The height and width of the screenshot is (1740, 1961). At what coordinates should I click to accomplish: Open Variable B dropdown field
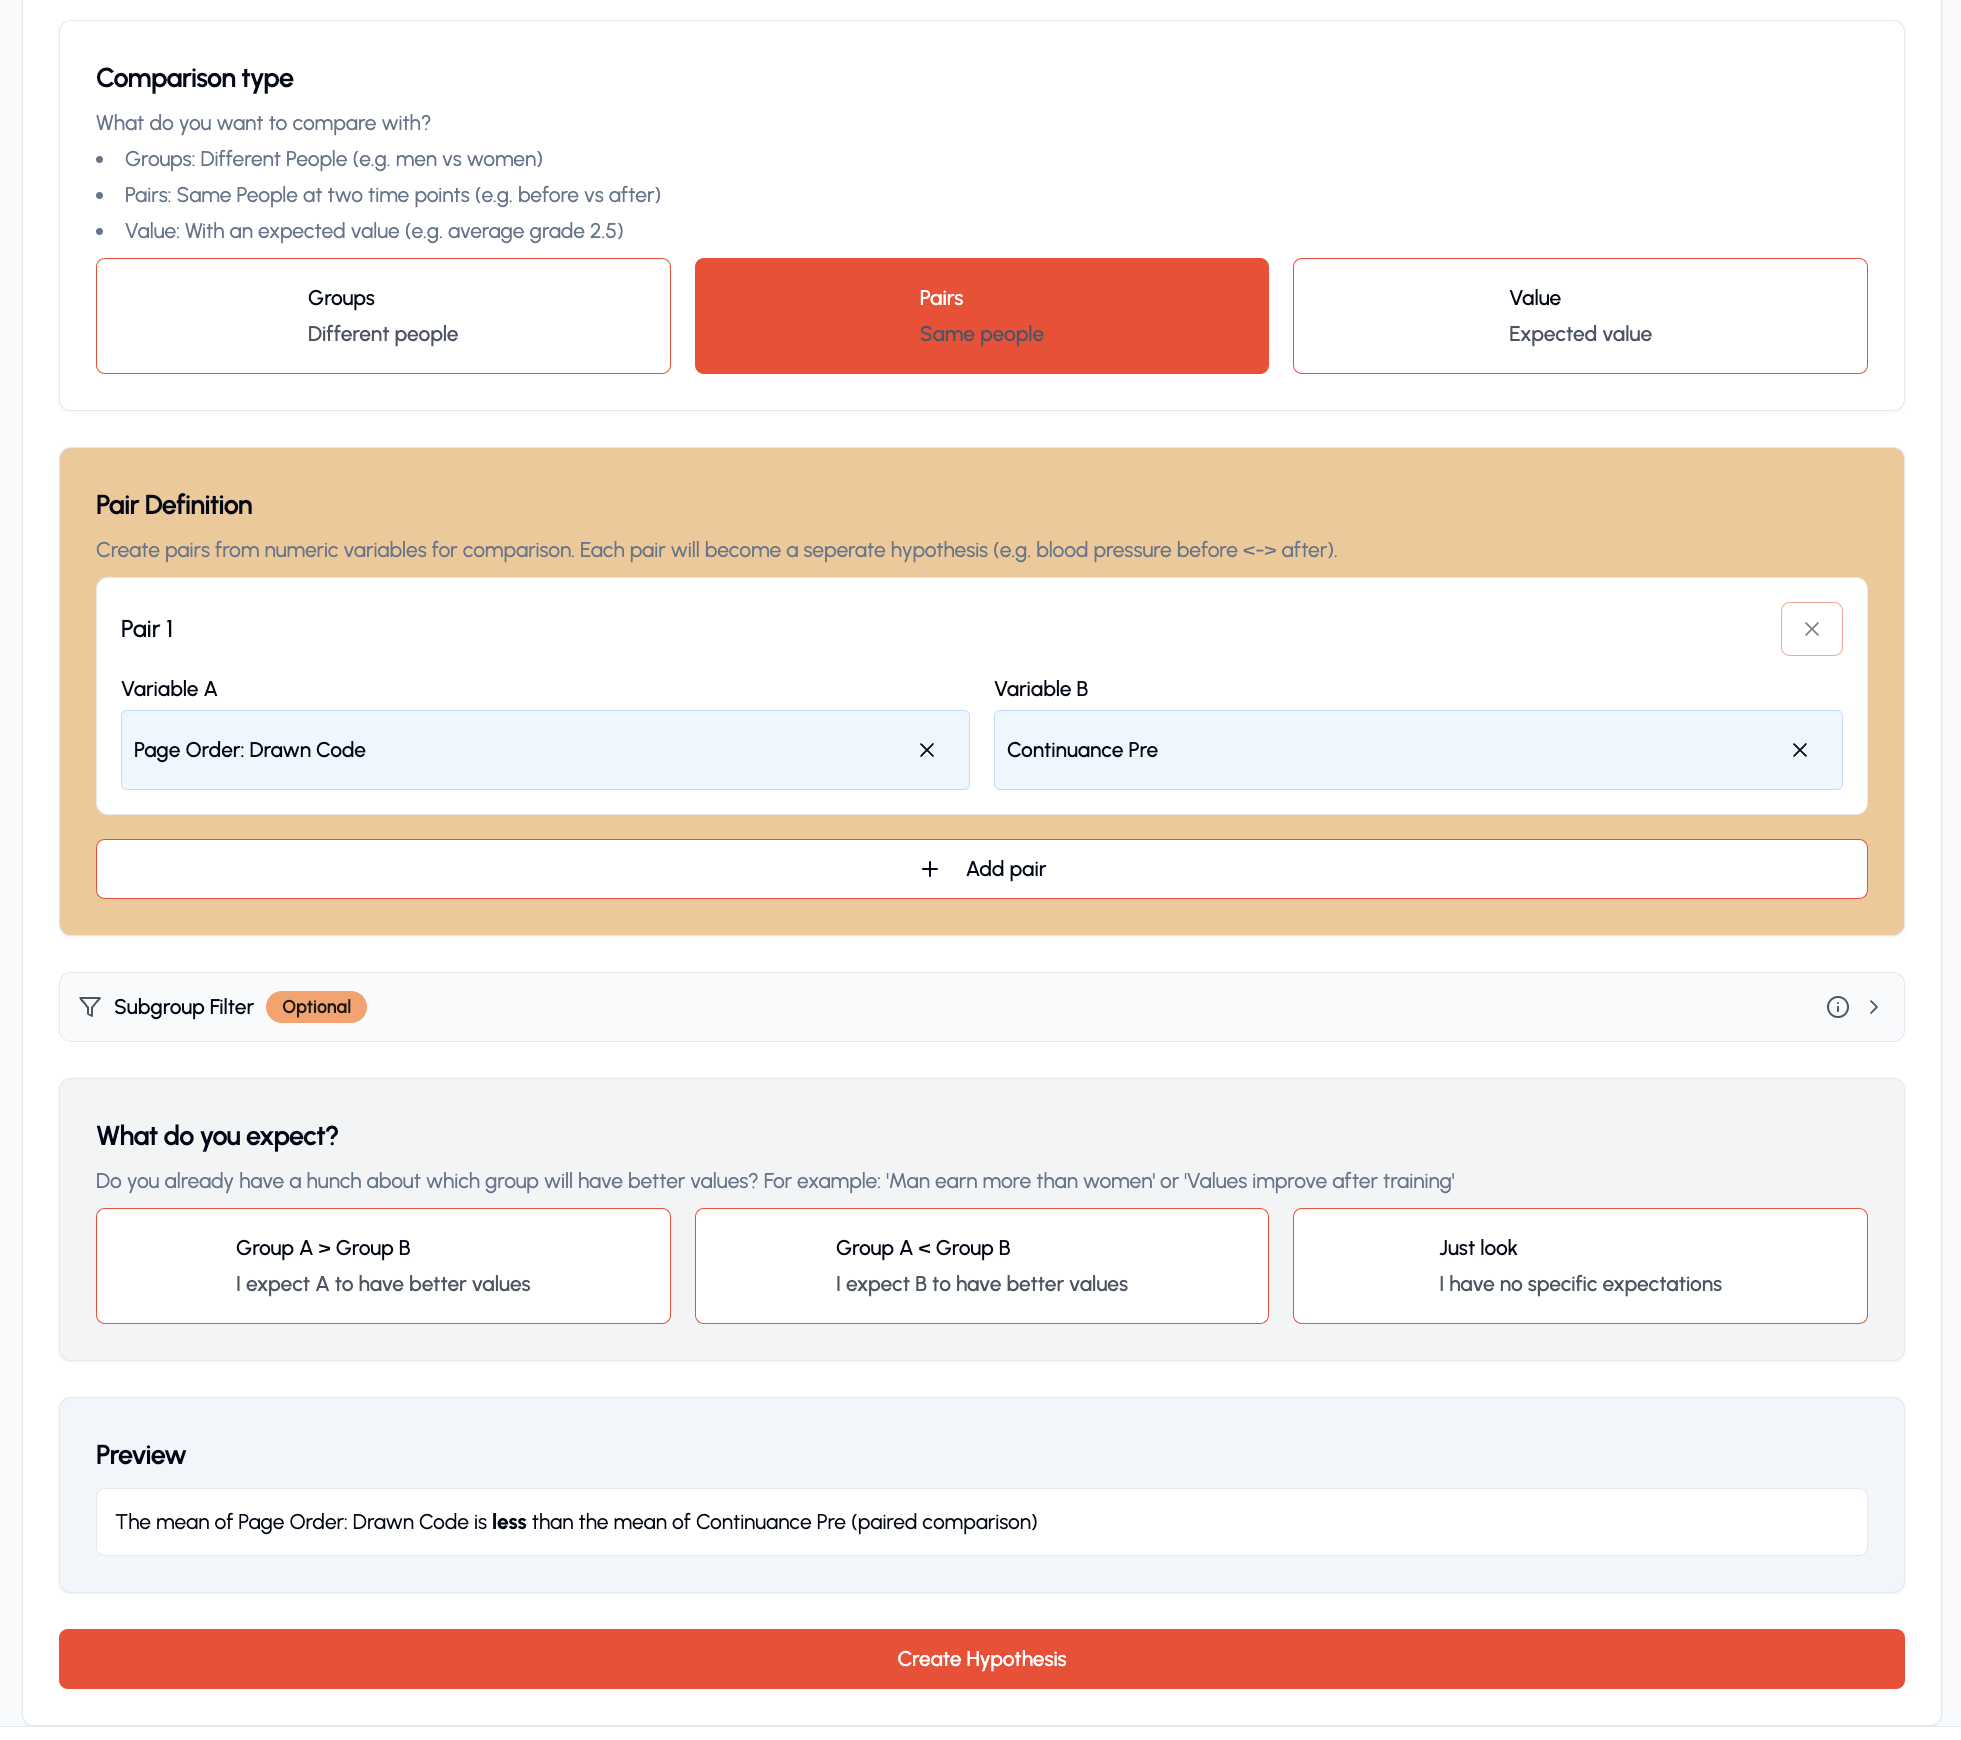pos(1417,750)
